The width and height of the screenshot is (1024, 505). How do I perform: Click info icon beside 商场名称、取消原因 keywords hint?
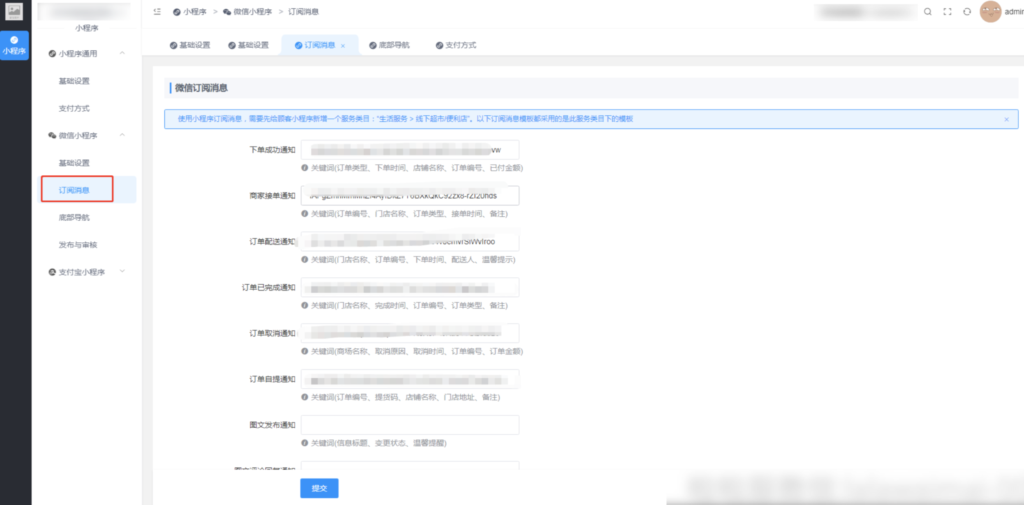pyautogui.click(x=304, y=351)
